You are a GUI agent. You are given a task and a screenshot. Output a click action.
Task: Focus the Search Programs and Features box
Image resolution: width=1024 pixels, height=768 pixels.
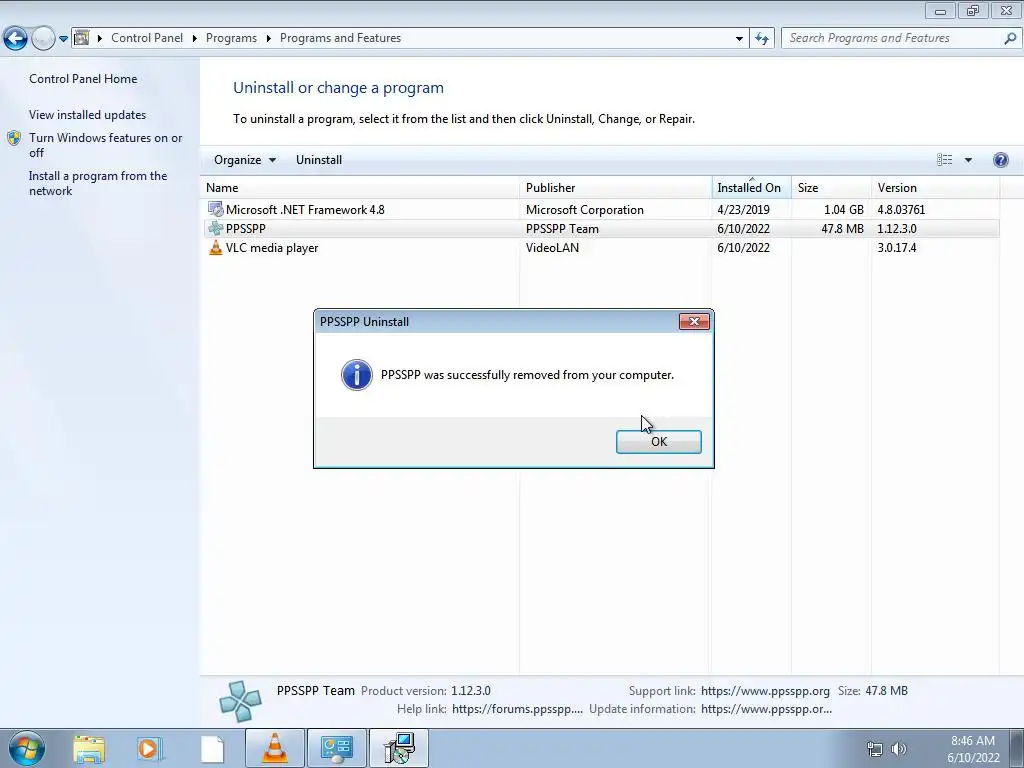point(893,38)
